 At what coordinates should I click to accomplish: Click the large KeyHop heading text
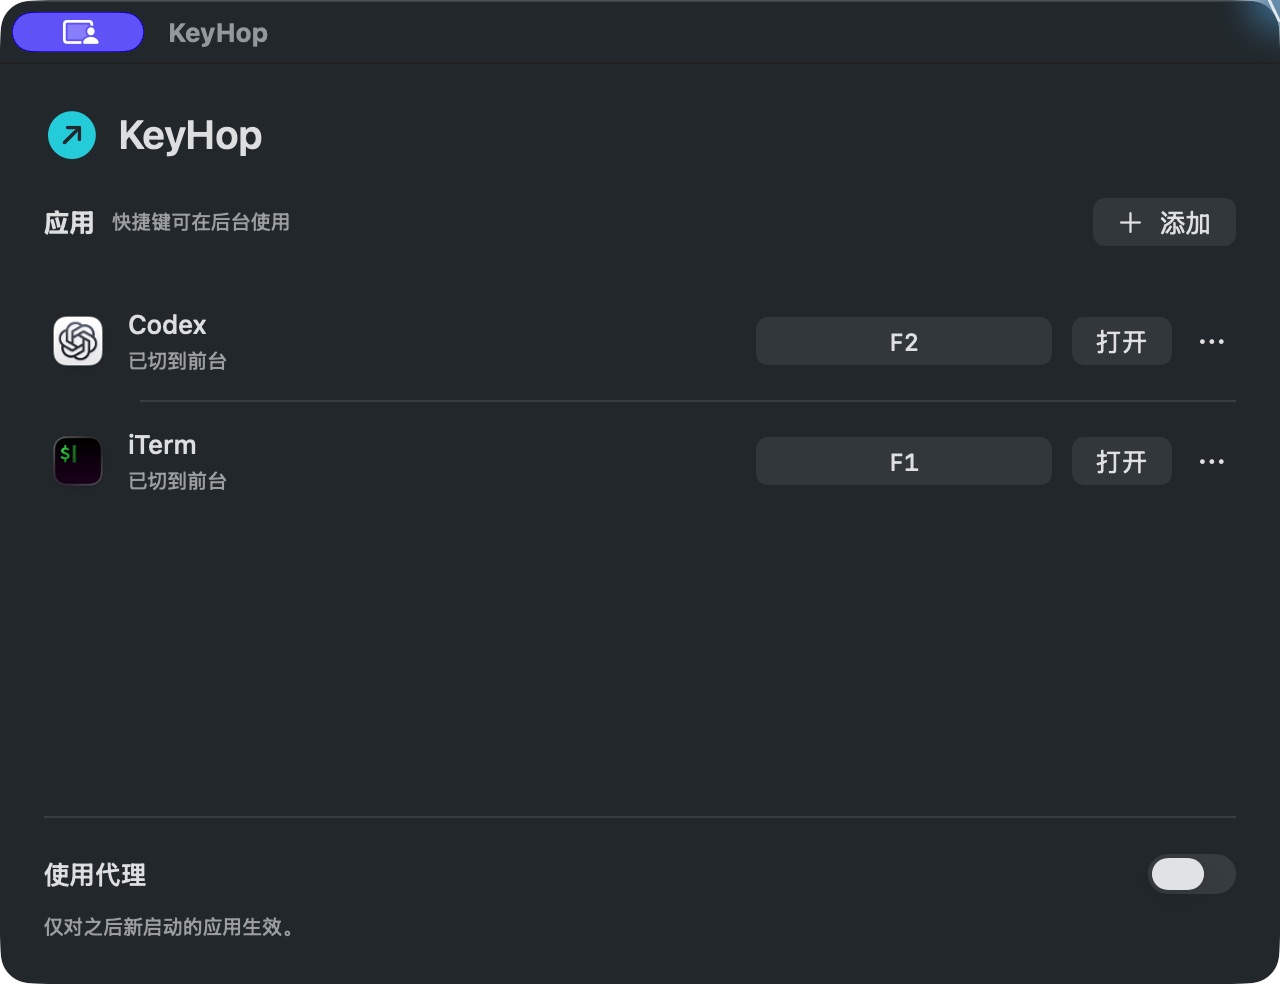(190, 135)
